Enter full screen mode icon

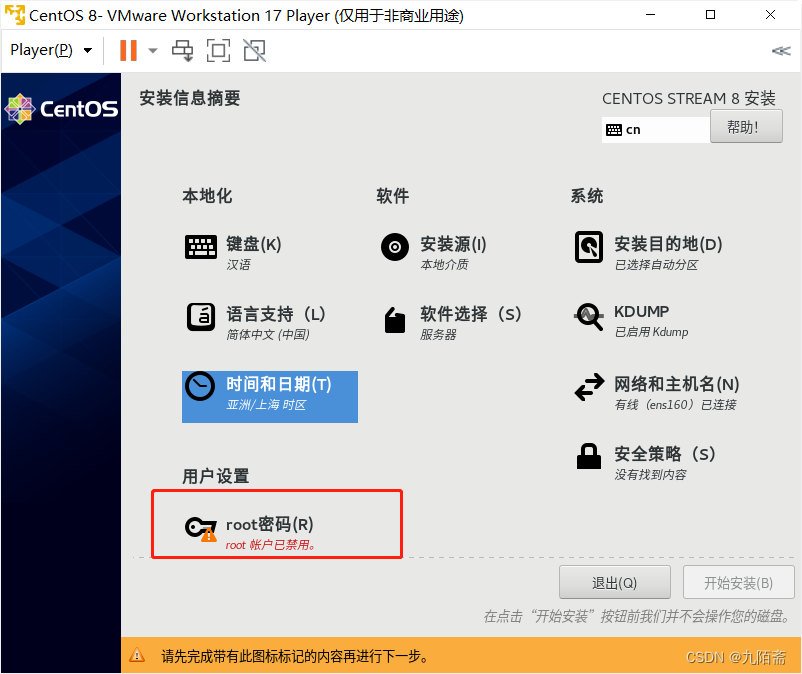(x=218, y=51)
